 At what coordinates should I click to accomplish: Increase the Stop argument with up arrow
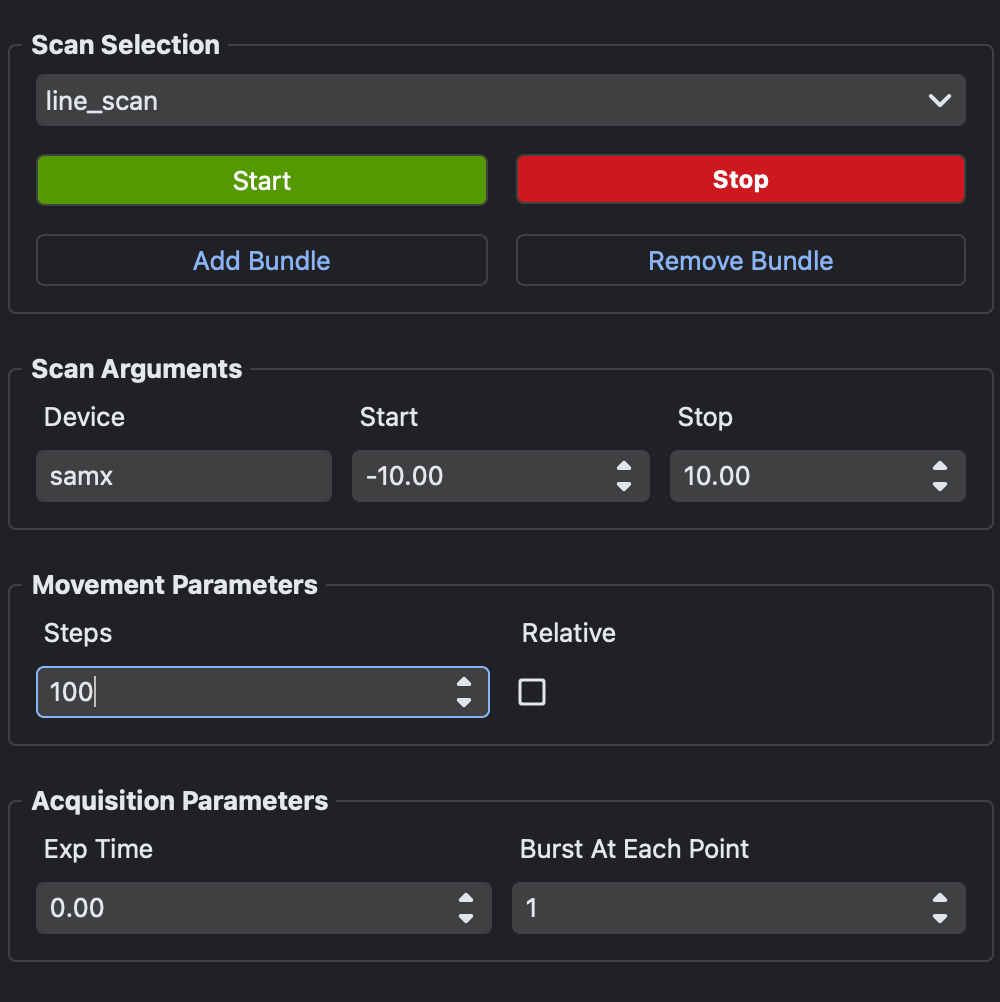coord(939,467)
